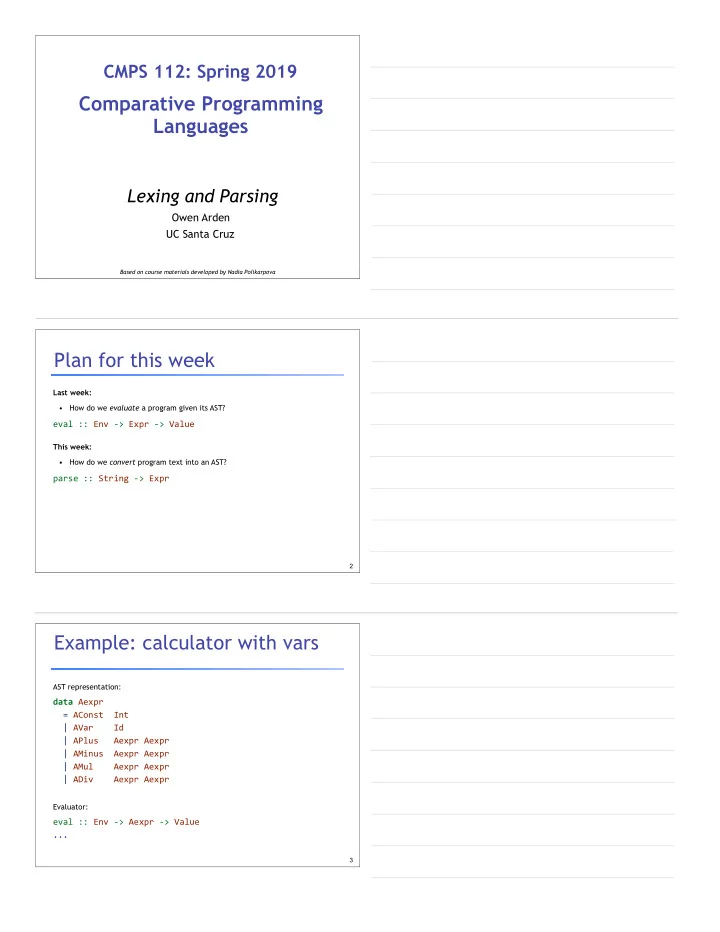Viewport: 720px width, 932px height.
Task: Click the eval :: Env -> Expr -> Value code line
Action: 124,424
